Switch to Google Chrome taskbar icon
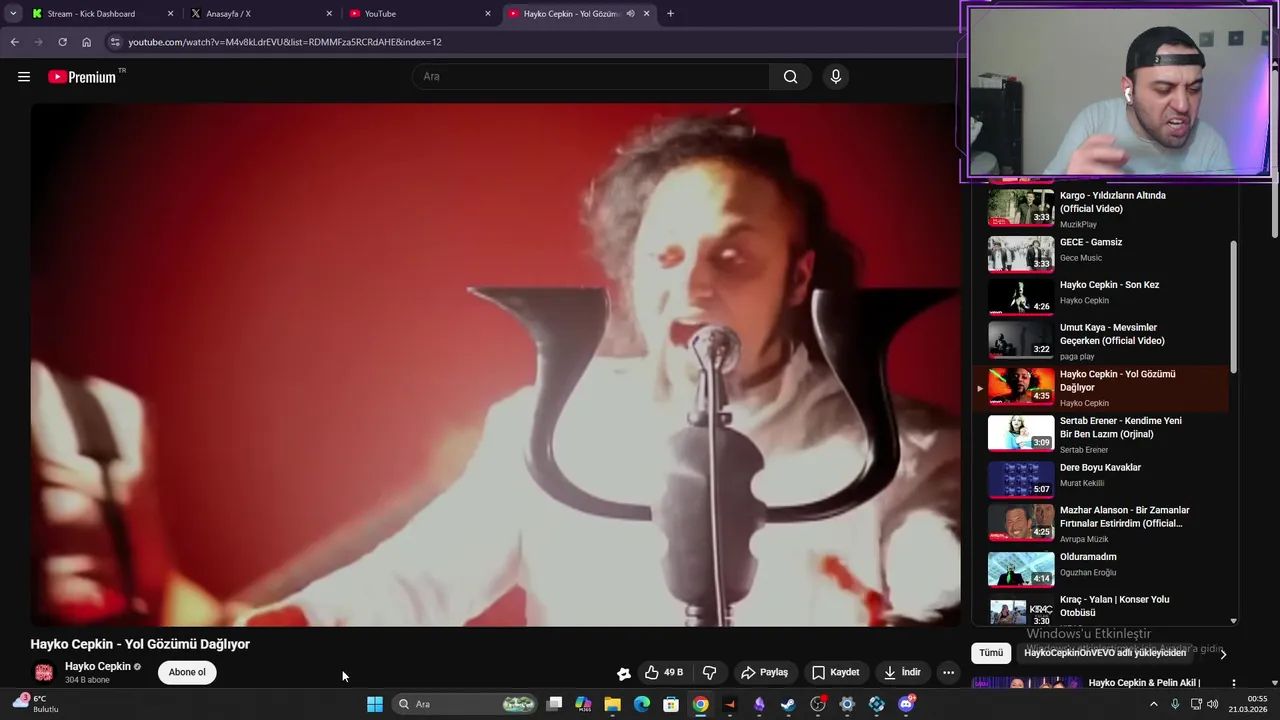The width and height of the screenshot is (1280, 720). [x=701, y=704]
